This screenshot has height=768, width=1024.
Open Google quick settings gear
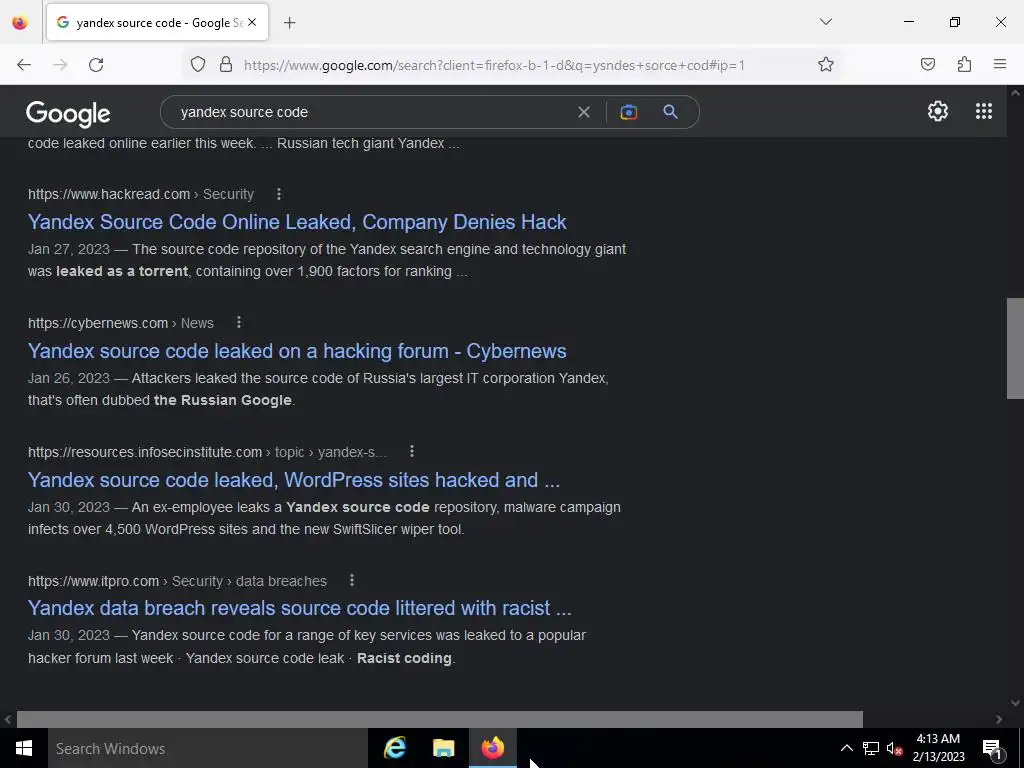[938, 111]
